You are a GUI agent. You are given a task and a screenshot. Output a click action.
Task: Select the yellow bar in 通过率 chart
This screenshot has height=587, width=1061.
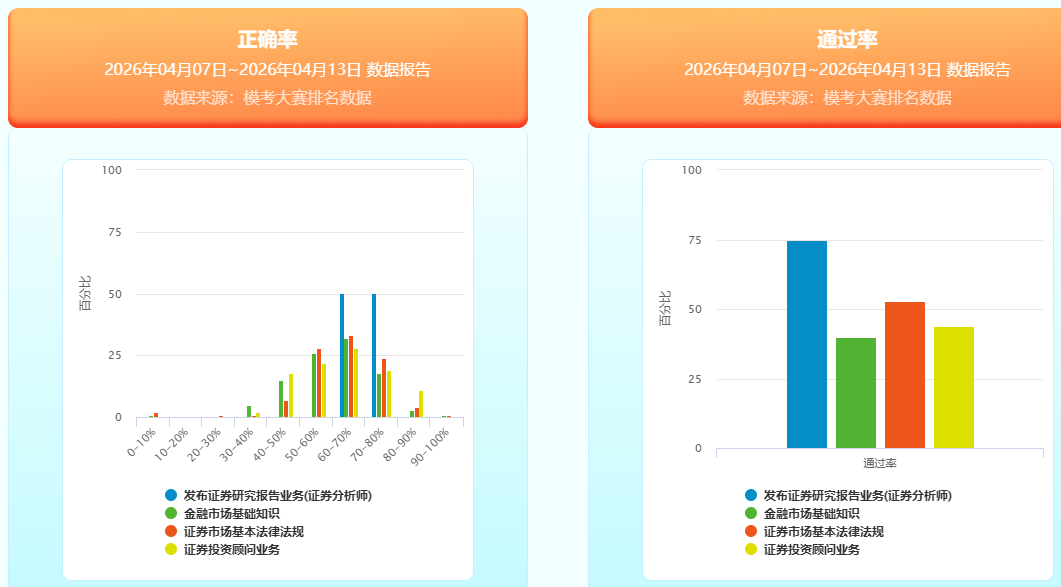954,387
